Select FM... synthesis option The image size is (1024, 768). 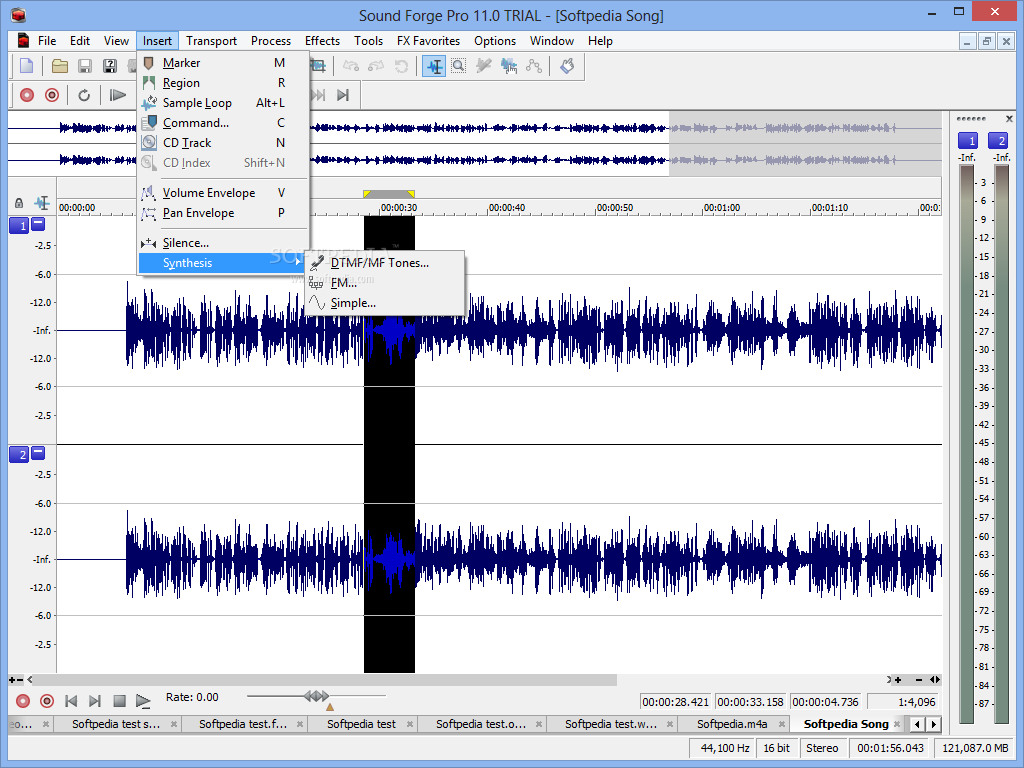385,283
